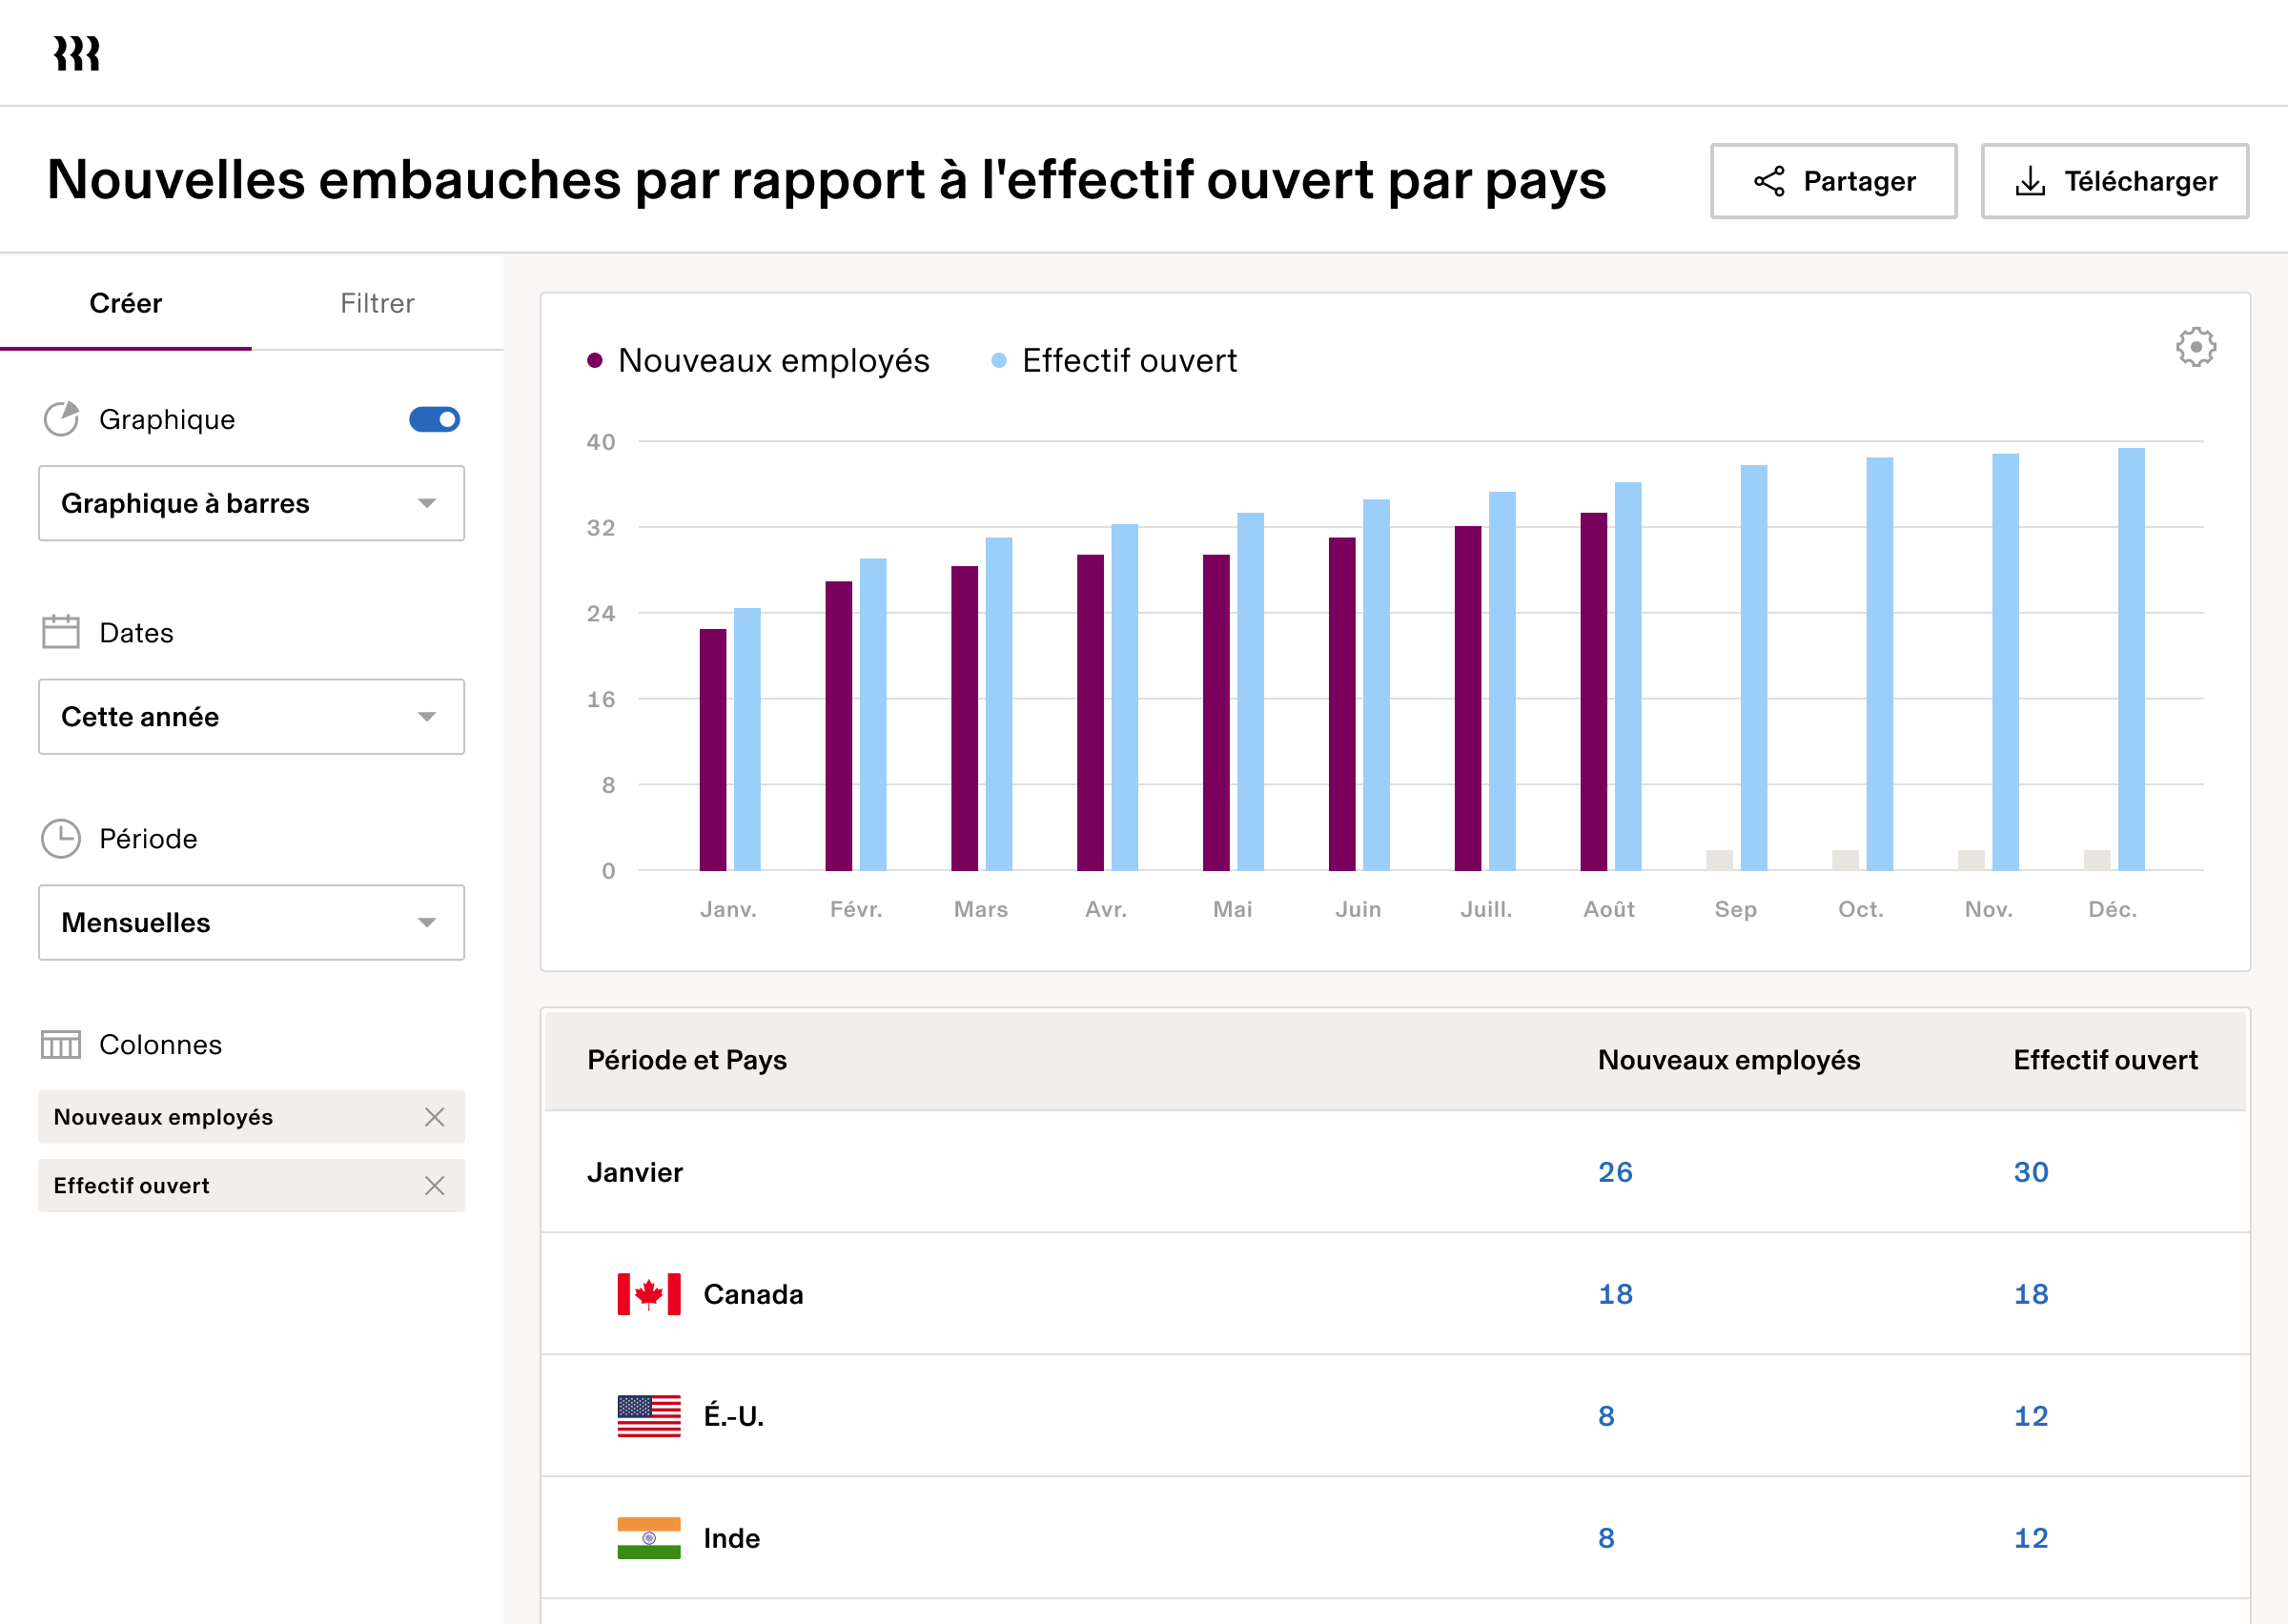Image resolution: width=2288 pixels, height=1624 pixels.
Task: Click the Colonnes table icon
Action: tap(61, 1044)
